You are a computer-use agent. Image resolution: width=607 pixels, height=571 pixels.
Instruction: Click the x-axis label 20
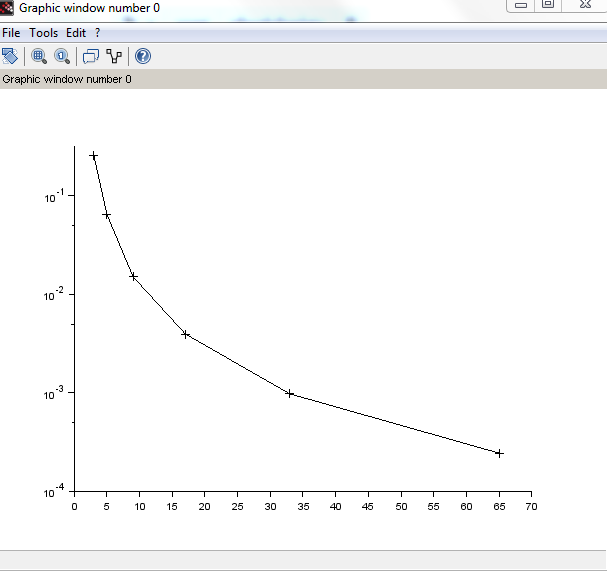(x=204, y=506)
